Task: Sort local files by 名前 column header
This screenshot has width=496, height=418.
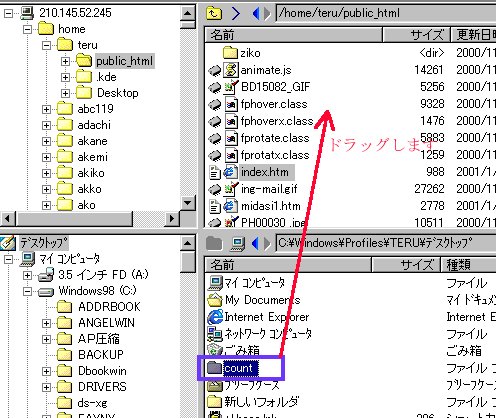Action: click(288, 265)
